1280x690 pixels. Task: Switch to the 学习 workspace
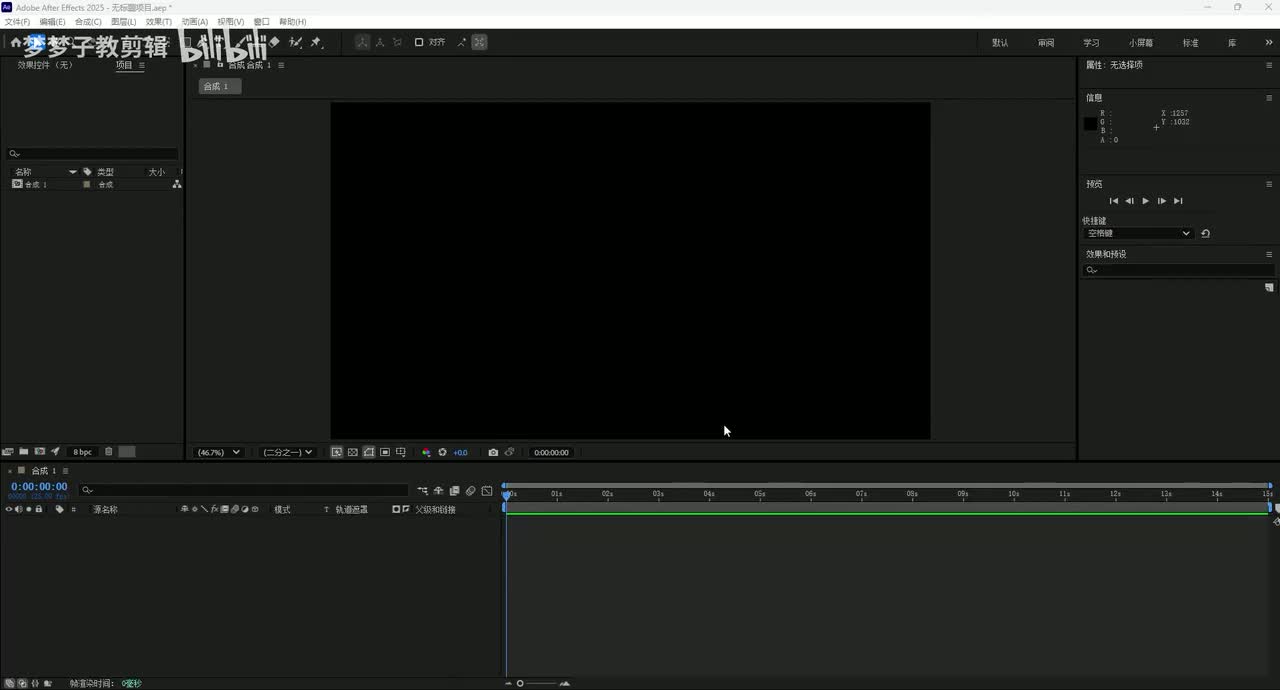pos(1091,43)
